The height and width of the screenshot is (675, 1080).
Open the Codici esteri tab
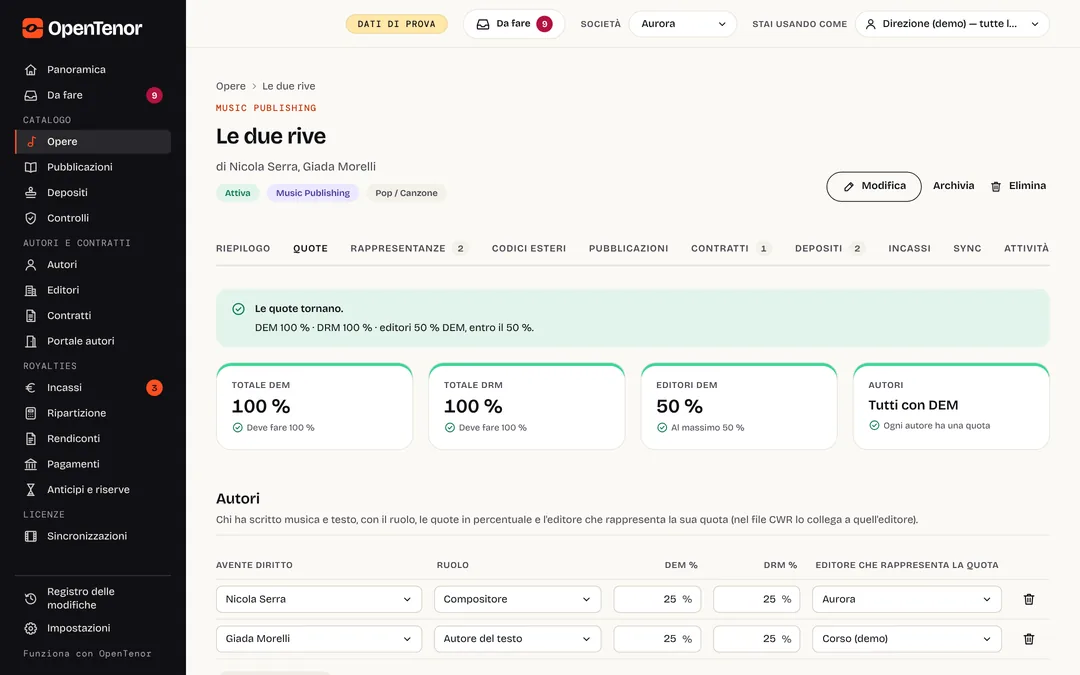pos(529,249)
